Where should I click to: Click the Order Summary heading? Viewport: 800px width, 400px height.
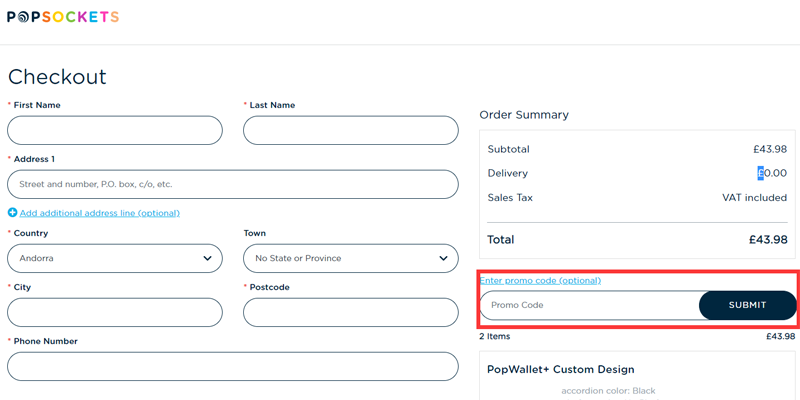pyautogui.click(x=524, y=115)
